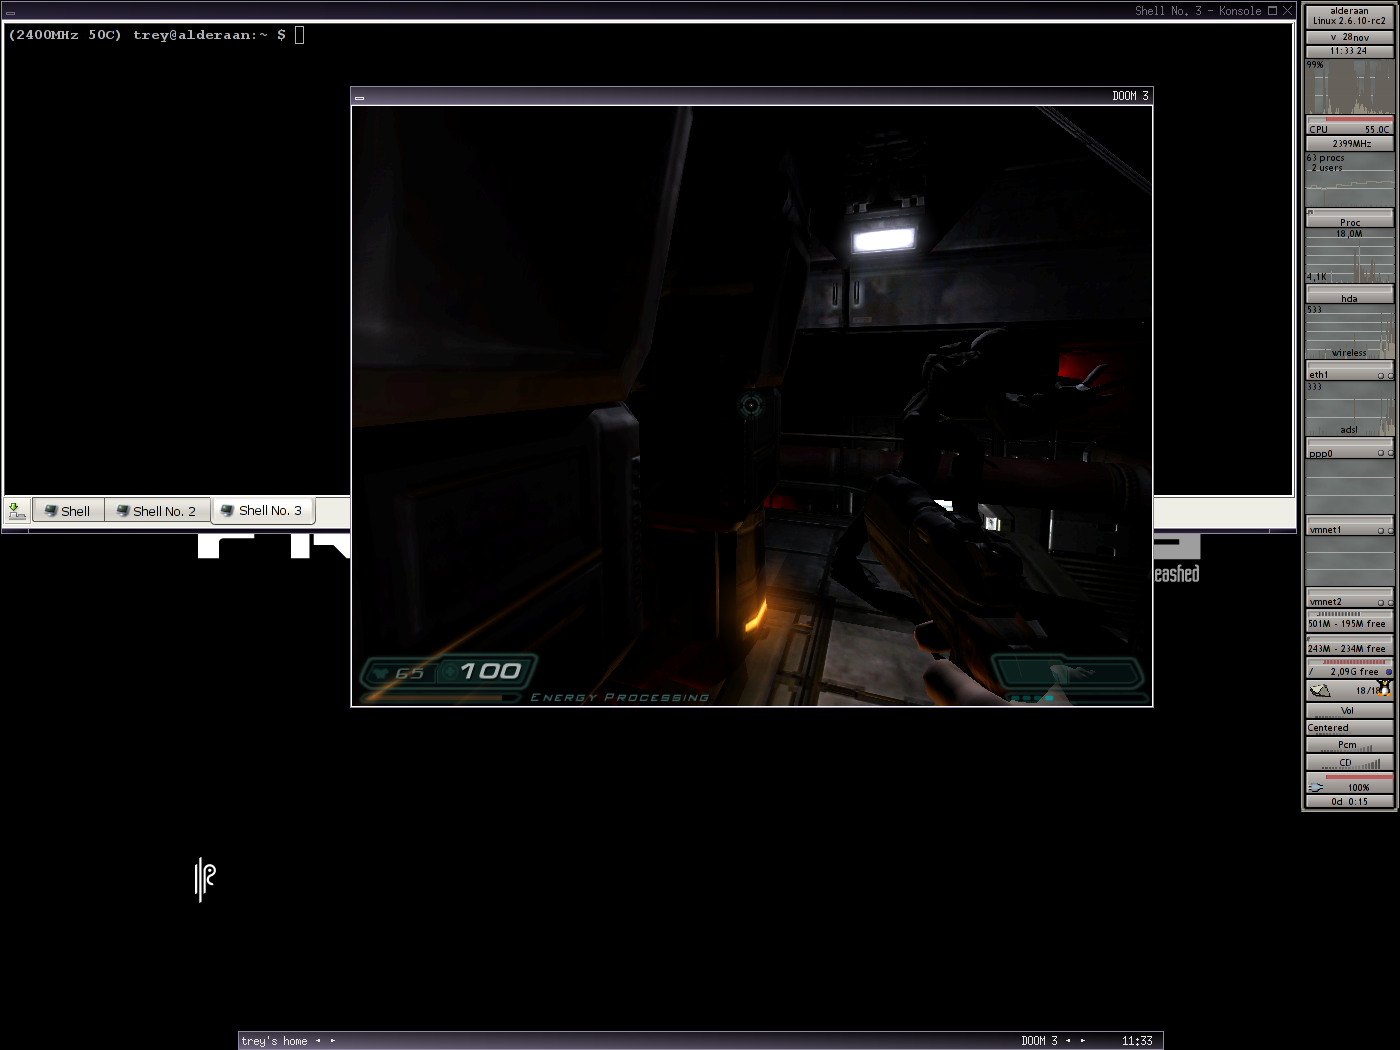Close the Konsole window

tap(1287, 11)
